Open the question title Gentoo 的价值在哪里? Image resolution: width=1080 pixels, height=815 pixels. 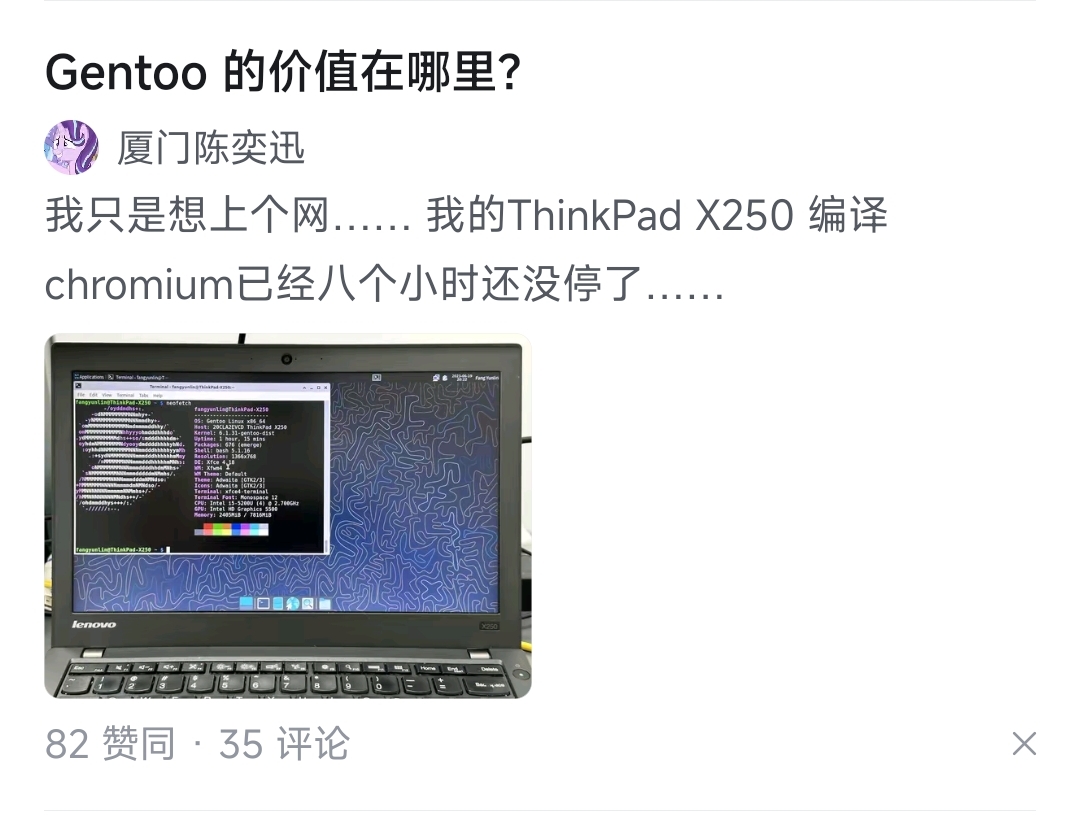(x=282, y=72)
